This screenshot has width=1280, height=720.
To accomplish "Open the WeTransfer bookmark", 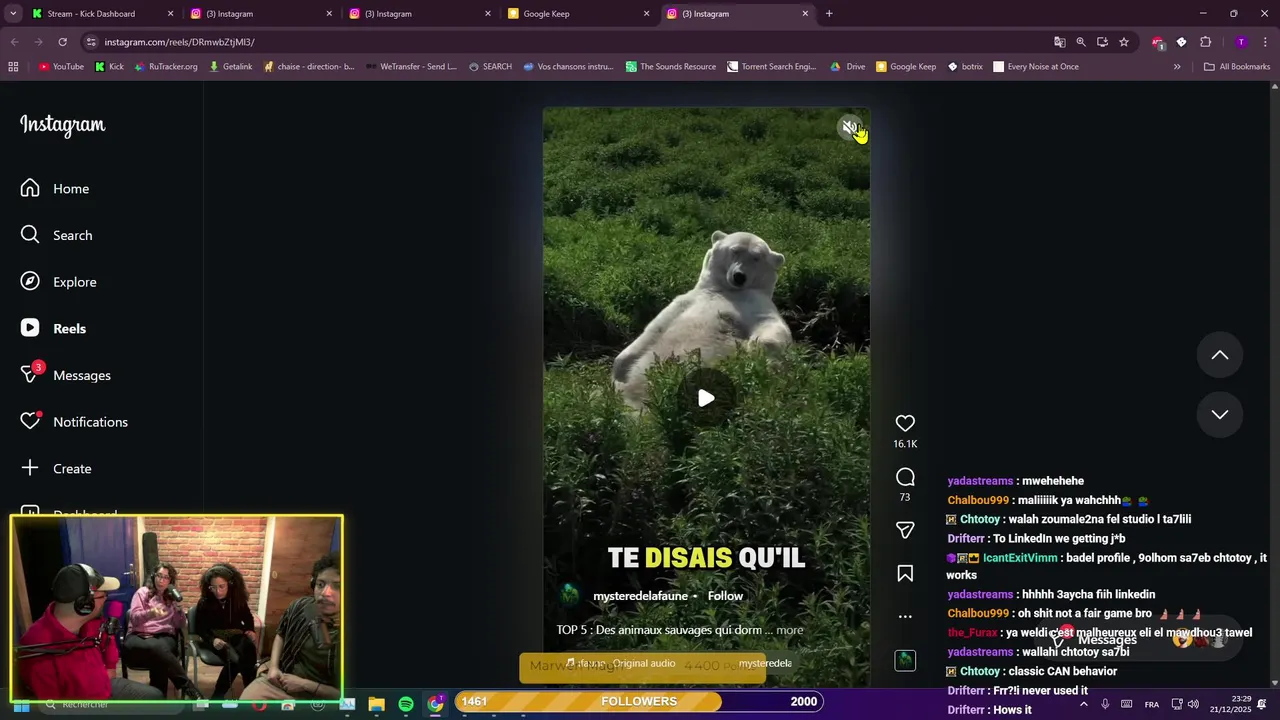I will click(x=410, y=67).
